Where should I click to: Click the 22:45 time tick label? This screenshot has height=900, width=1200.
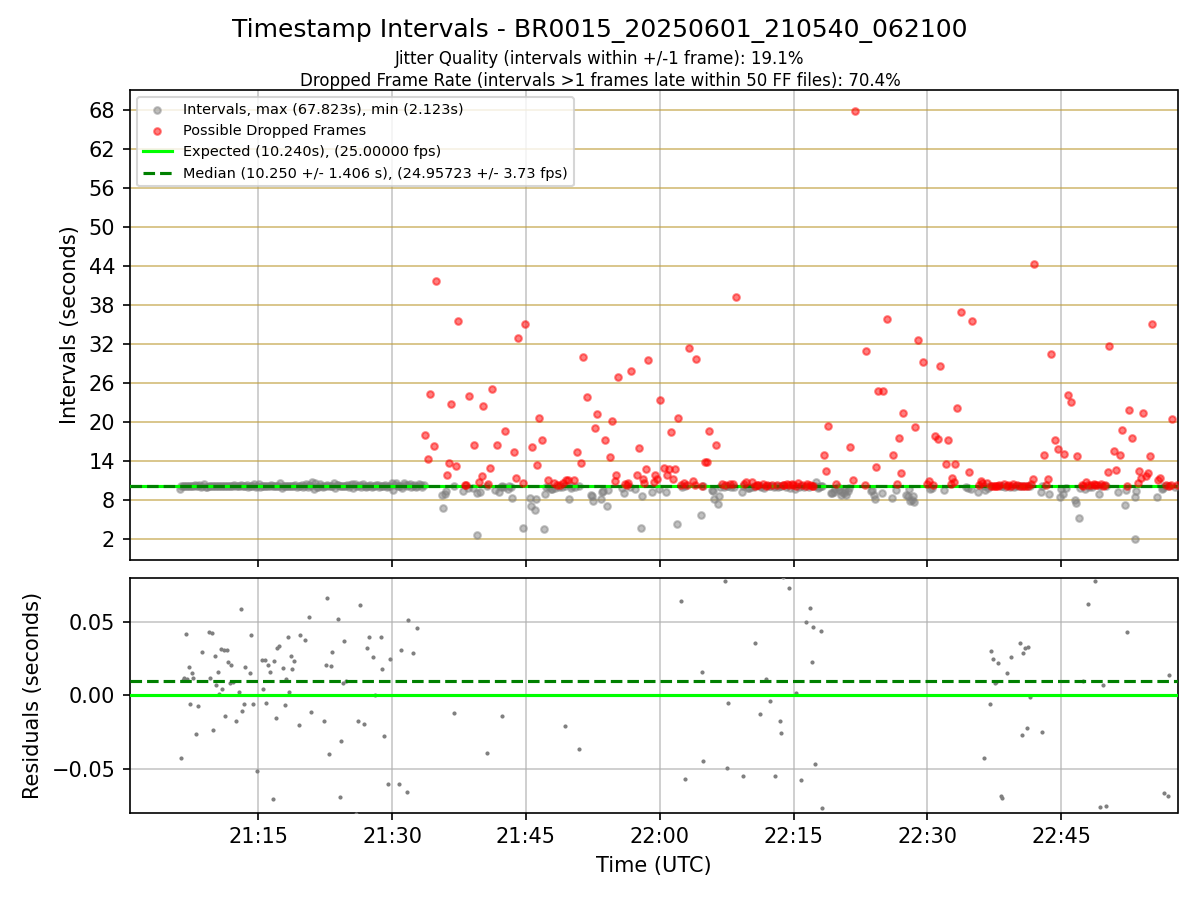(1062, 834)
